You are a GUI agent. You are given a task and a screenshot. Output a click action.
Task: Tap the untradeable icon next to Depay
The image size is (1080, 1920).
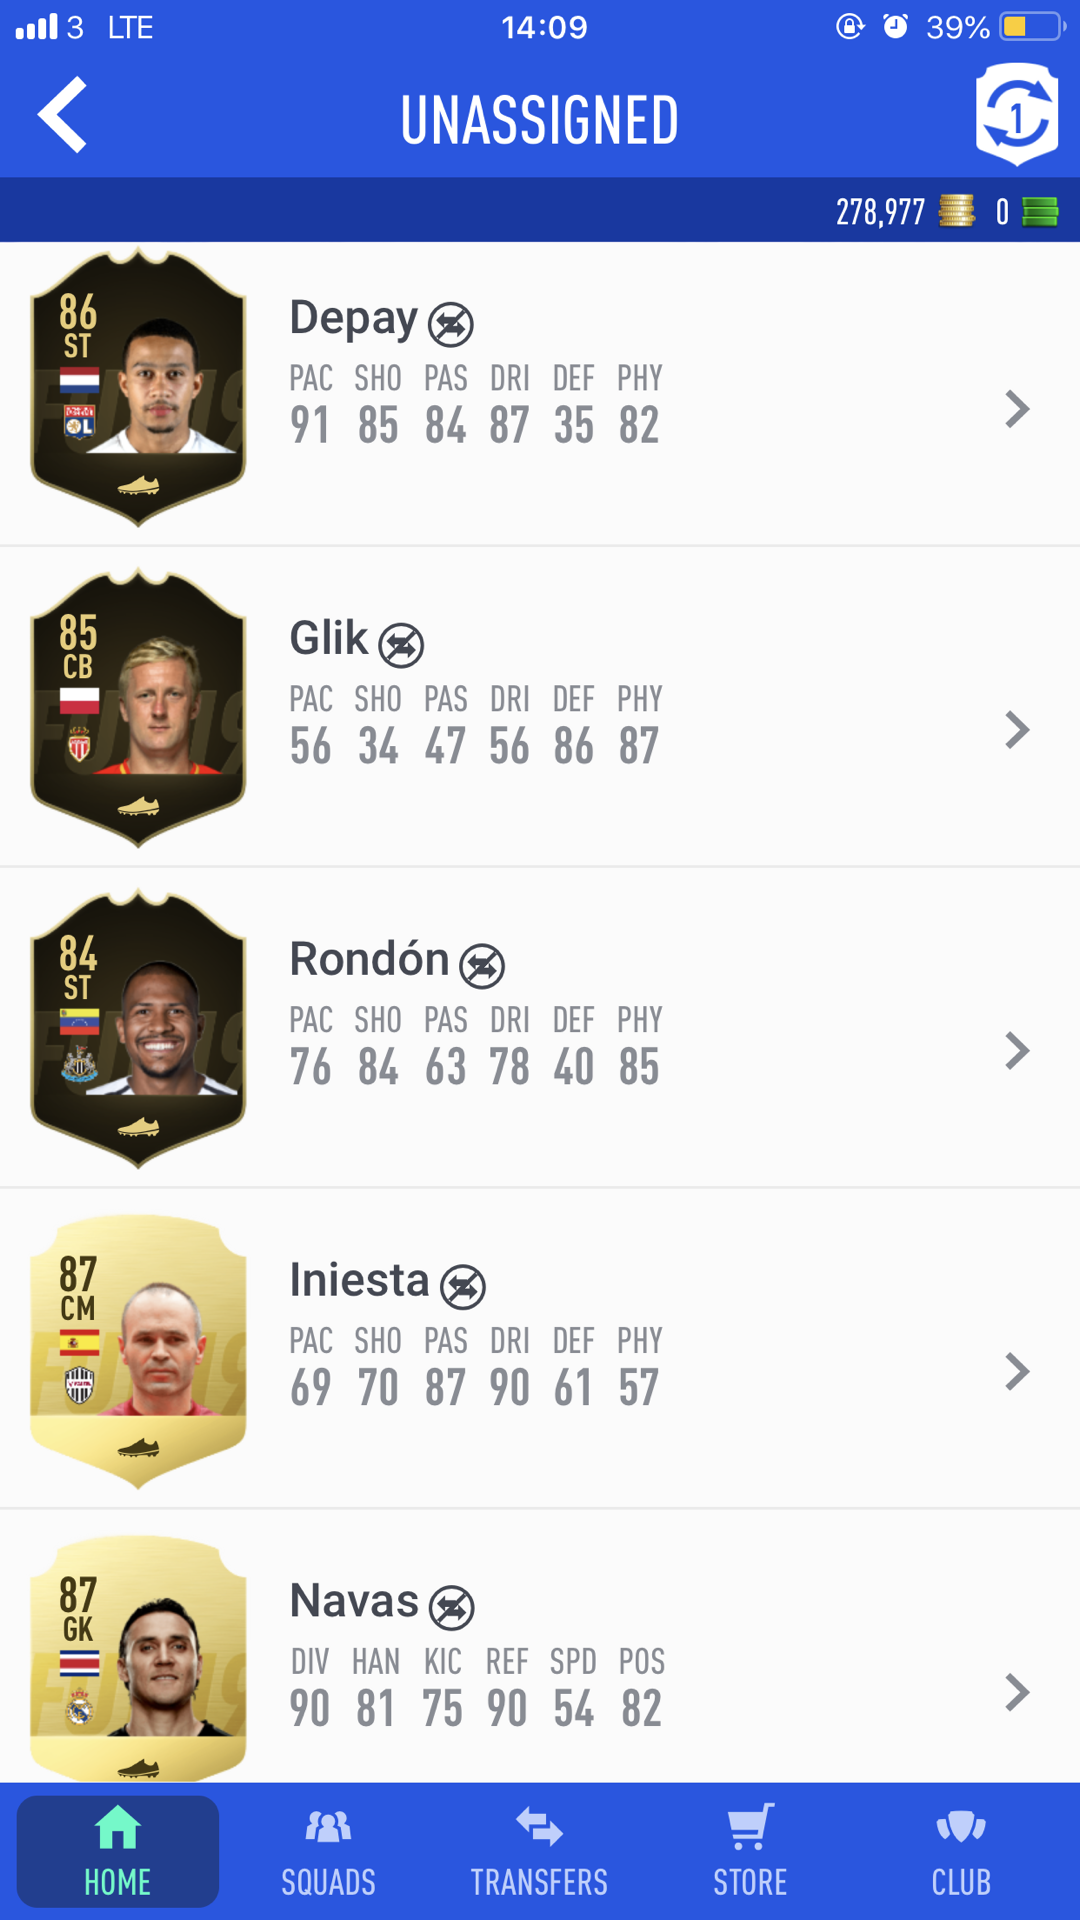coord(451,324)
